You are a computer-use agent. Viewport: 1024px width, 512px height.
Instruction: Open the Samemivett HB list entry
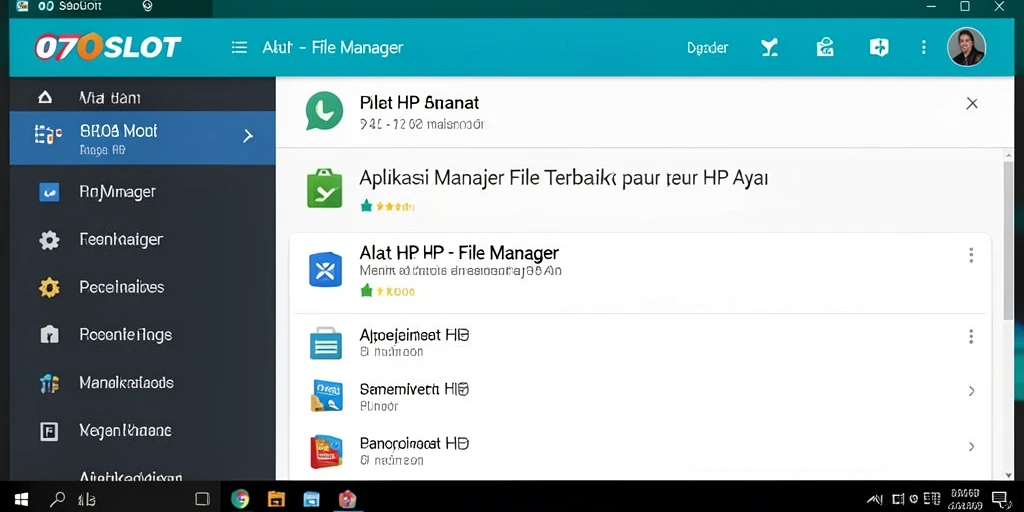[x=640, y=396]
